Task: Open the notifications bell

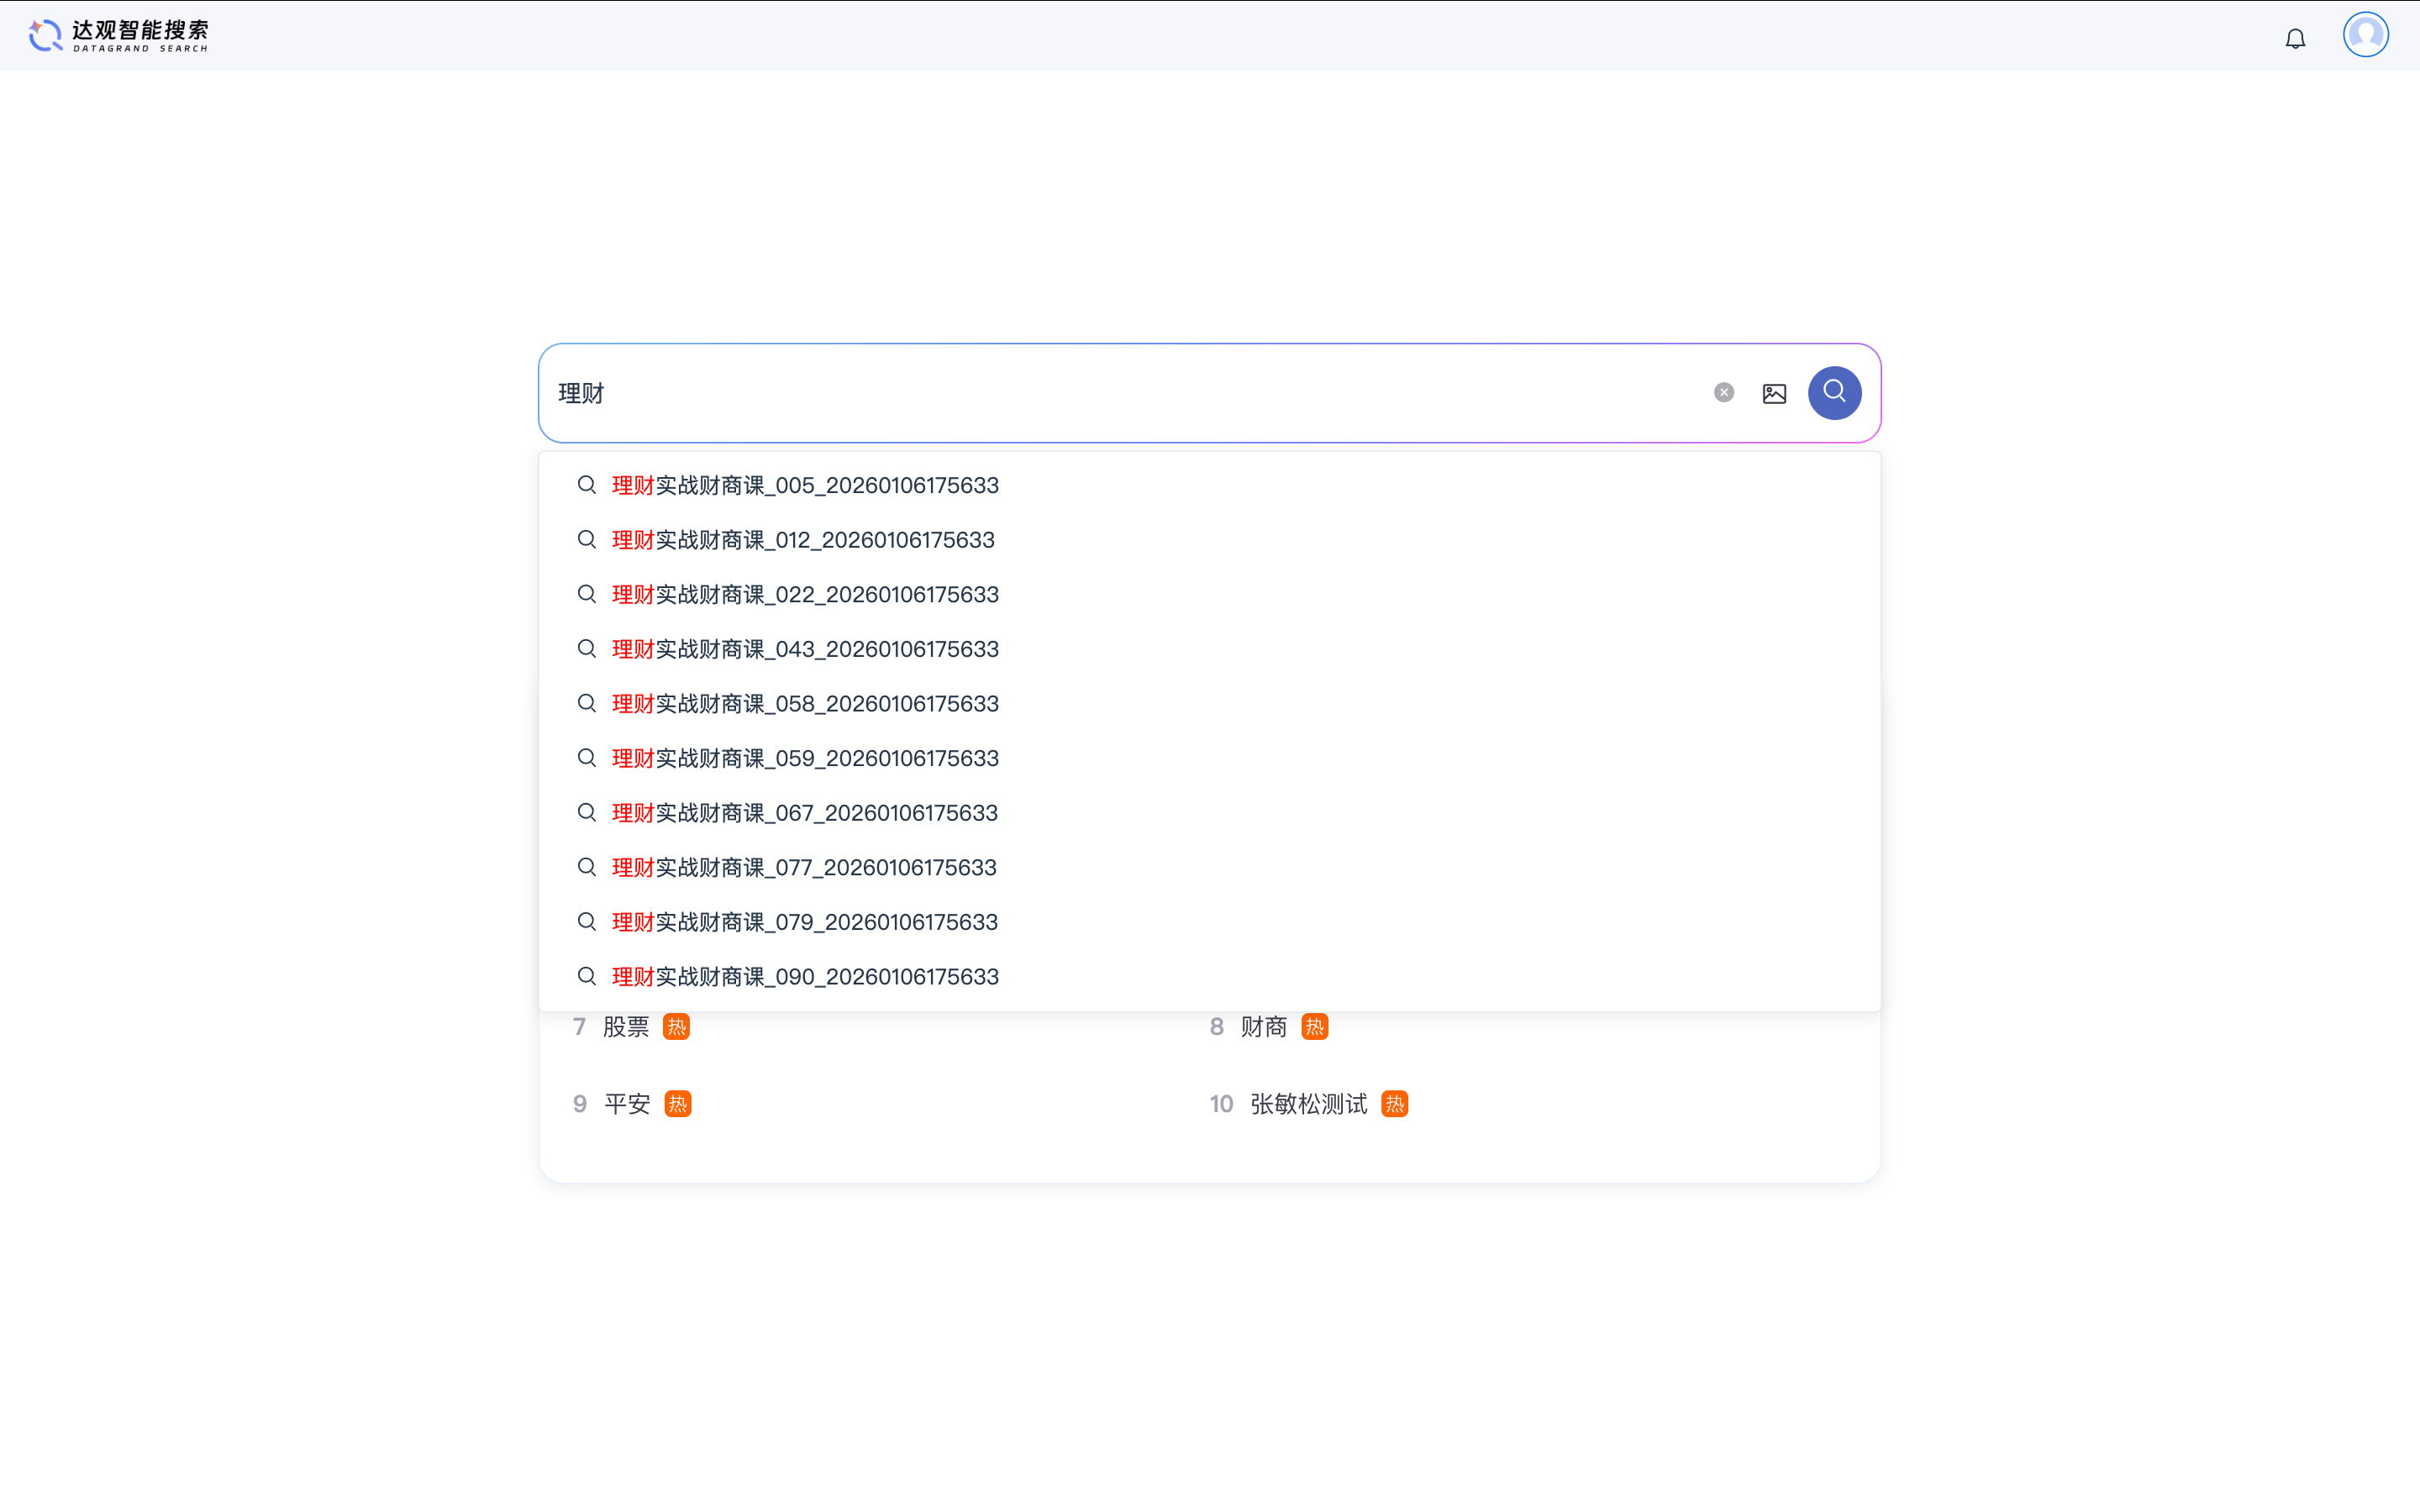Action: pos(2295,38)
